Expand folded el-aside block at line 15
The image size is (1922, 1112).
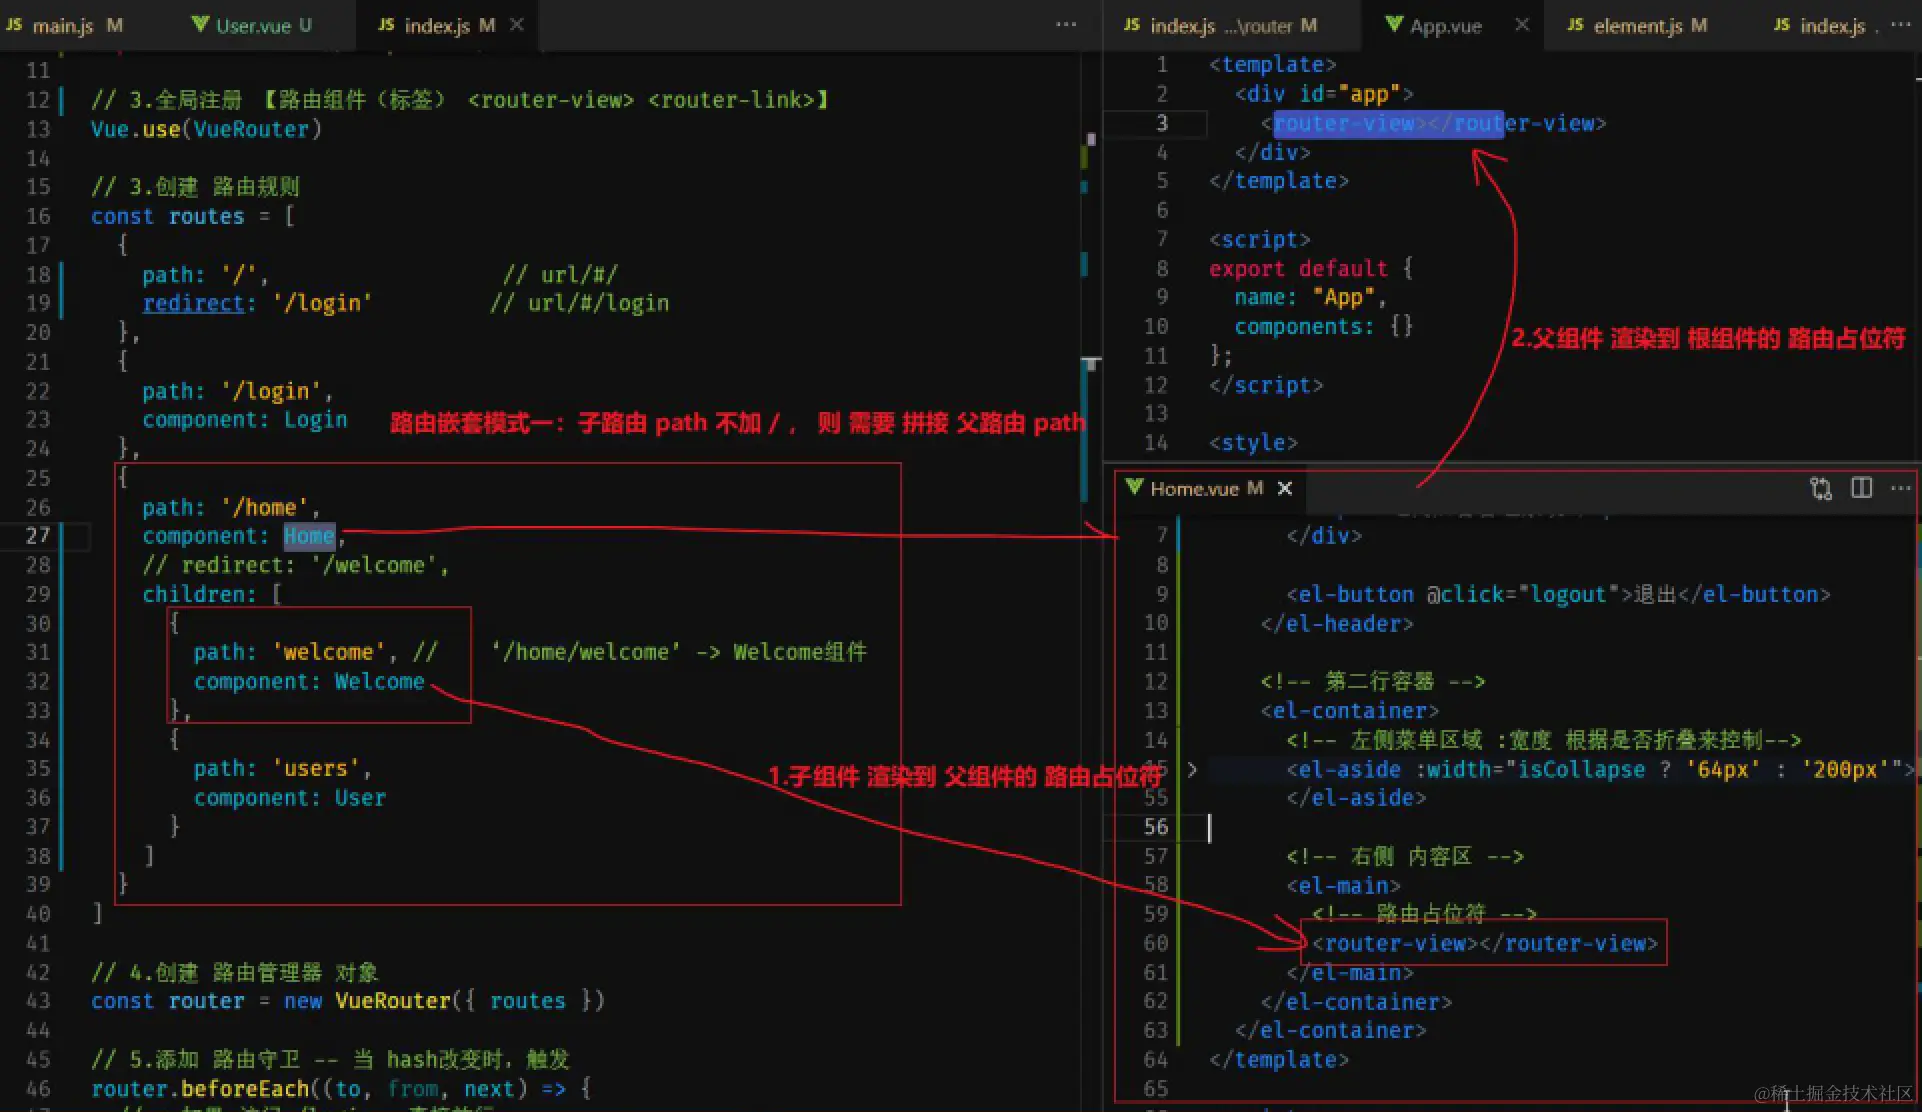[x=1192, y=769]
